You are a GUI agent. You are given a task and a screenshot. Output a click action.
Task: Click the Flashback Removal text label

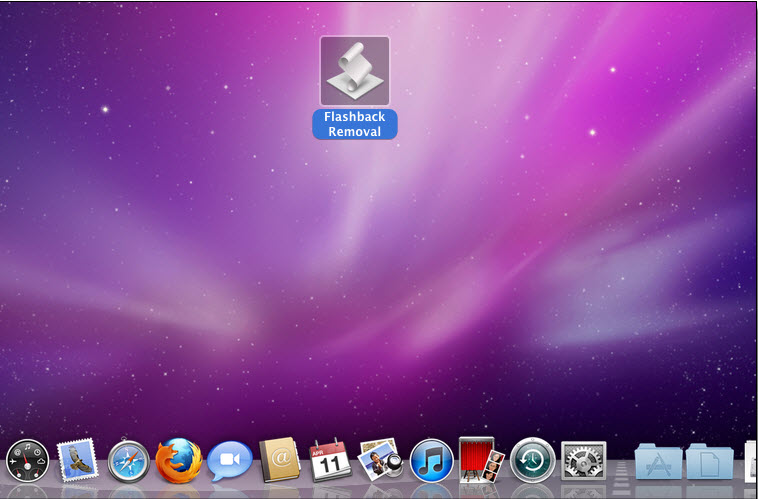(x=355, y=124)
